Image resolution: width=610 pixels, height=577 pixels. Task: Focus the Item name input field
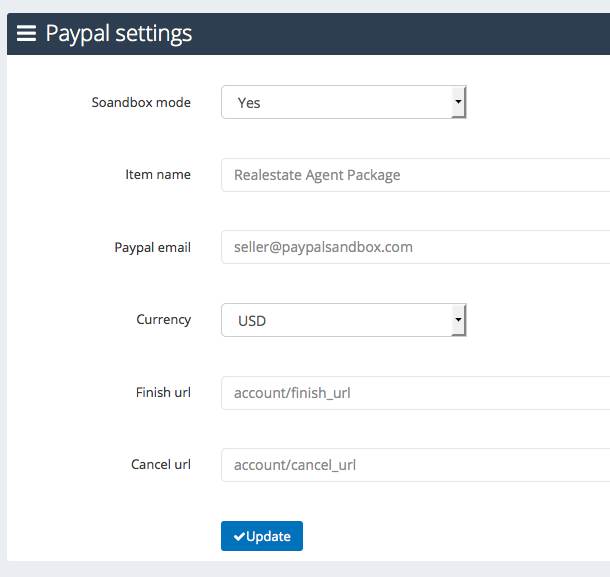click(415, 175)
